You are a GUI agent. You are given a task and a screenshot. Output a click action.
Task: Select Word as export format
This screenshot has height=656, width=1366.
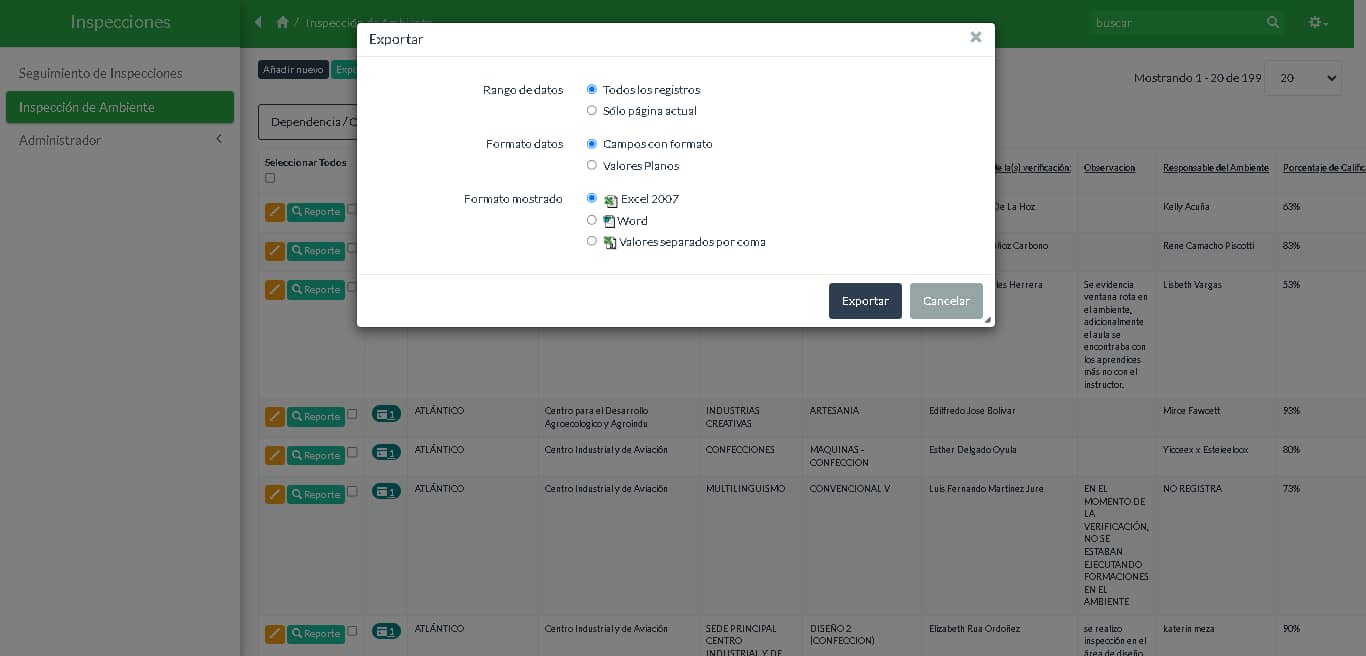[x=592, y=220]
